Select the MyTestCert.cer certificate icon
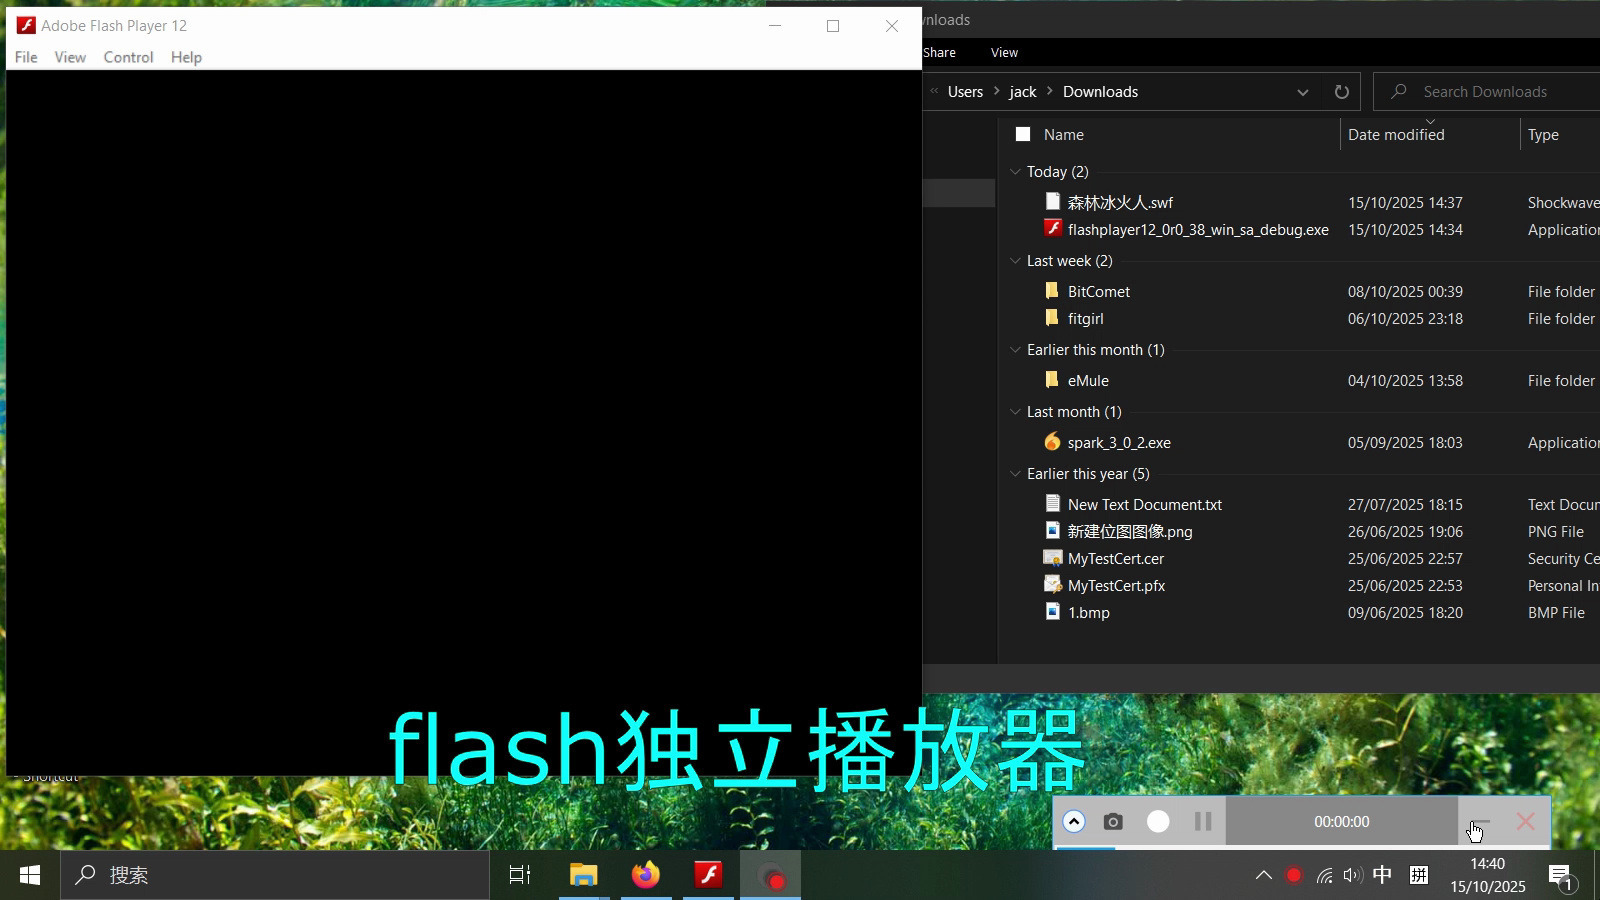This screenshot has height=900, width=1600. pos(1052,558)
